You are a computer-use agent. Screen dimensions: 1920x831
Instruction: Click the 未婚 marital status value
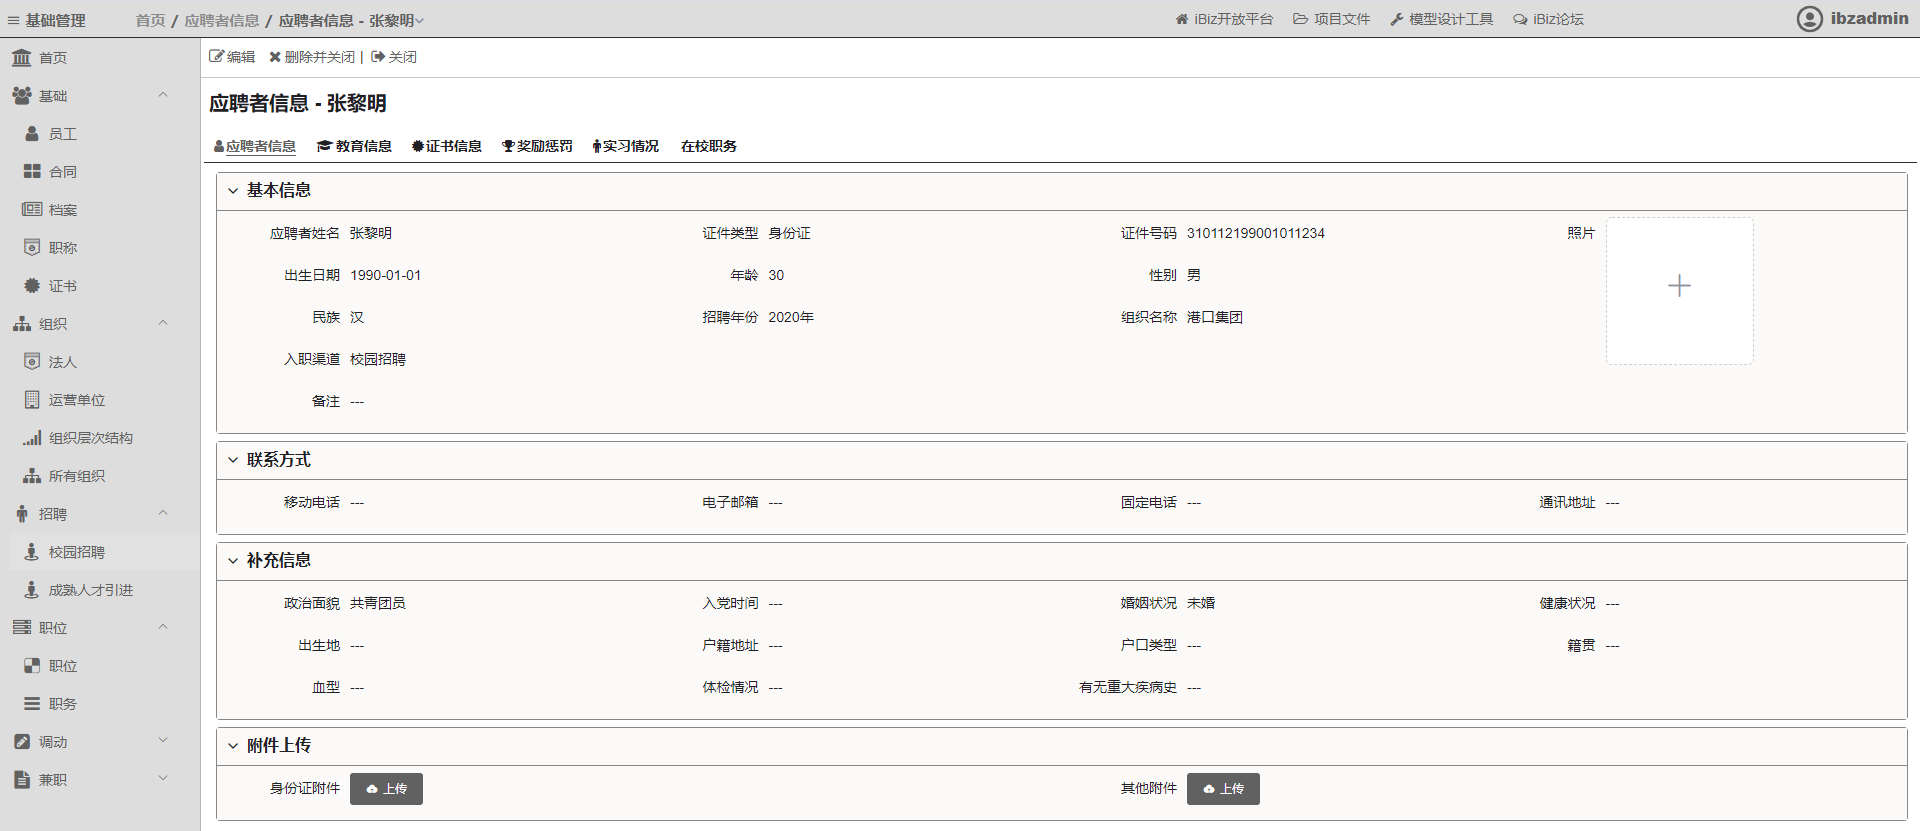tap(1201, 603)
